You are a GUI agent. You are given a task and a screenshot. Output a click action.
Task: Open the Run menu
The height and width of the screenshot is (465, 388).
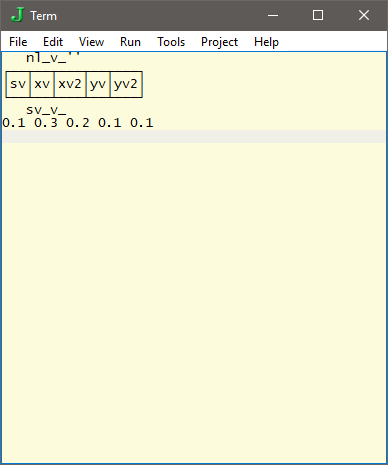(x=130, y=42)
